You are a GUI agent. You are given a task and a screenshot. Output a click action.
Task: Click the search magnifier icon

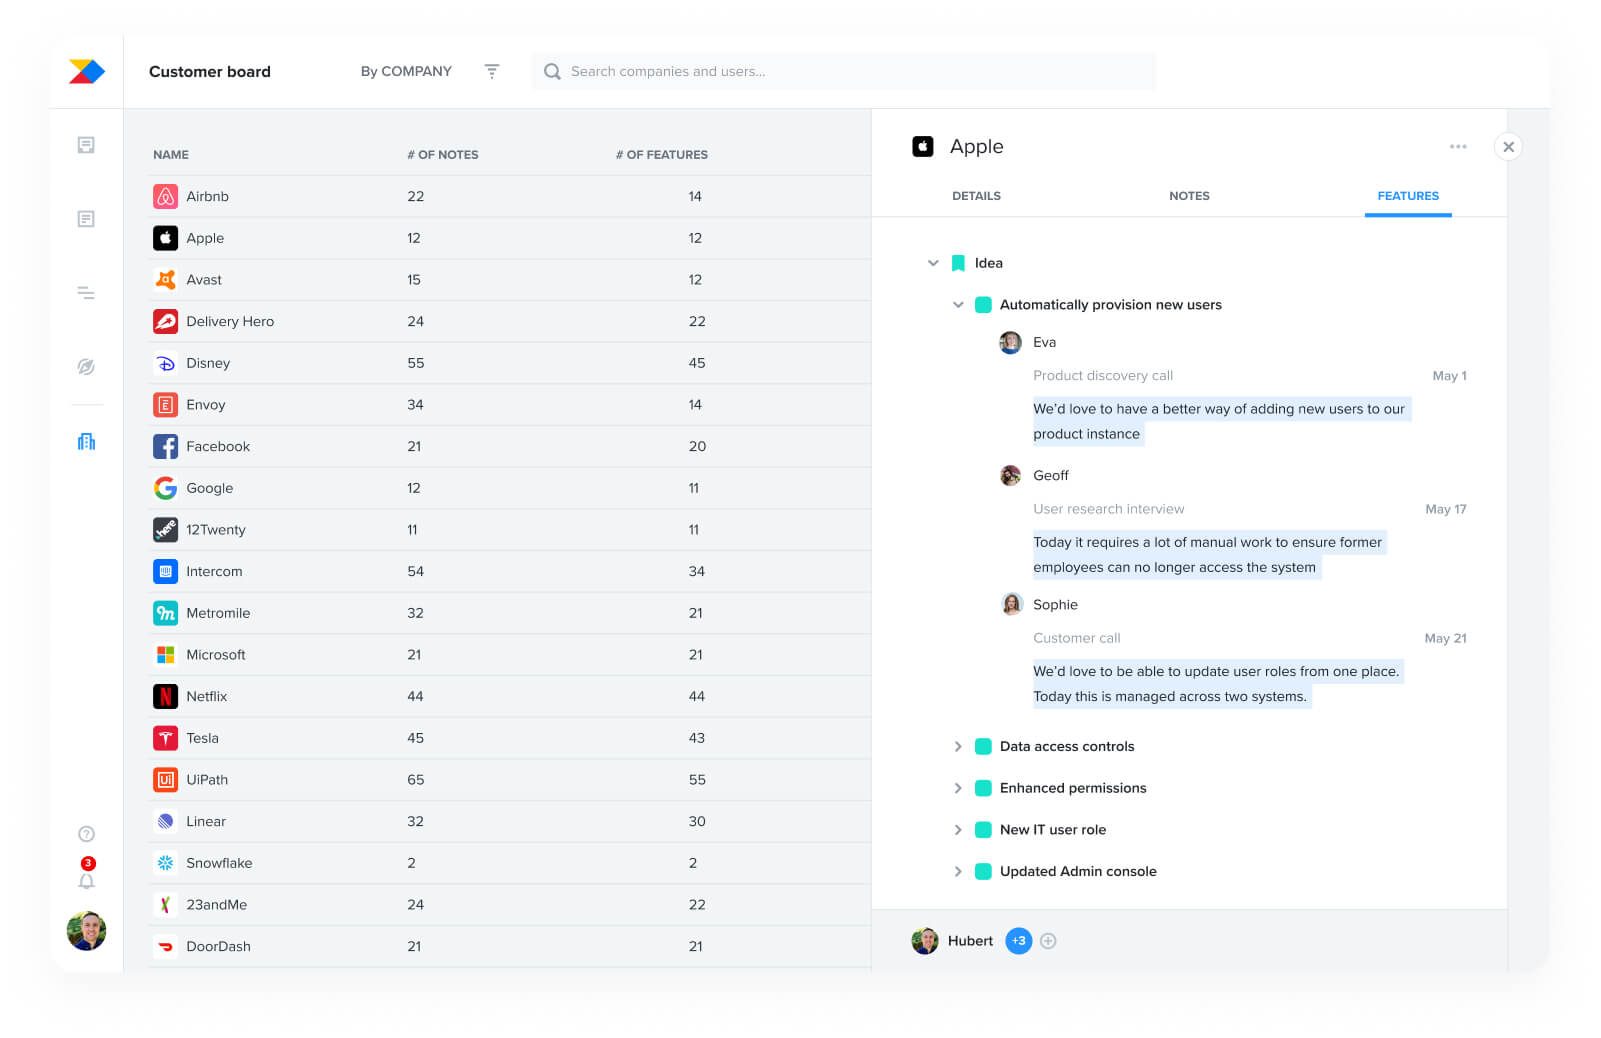(552, 72)
